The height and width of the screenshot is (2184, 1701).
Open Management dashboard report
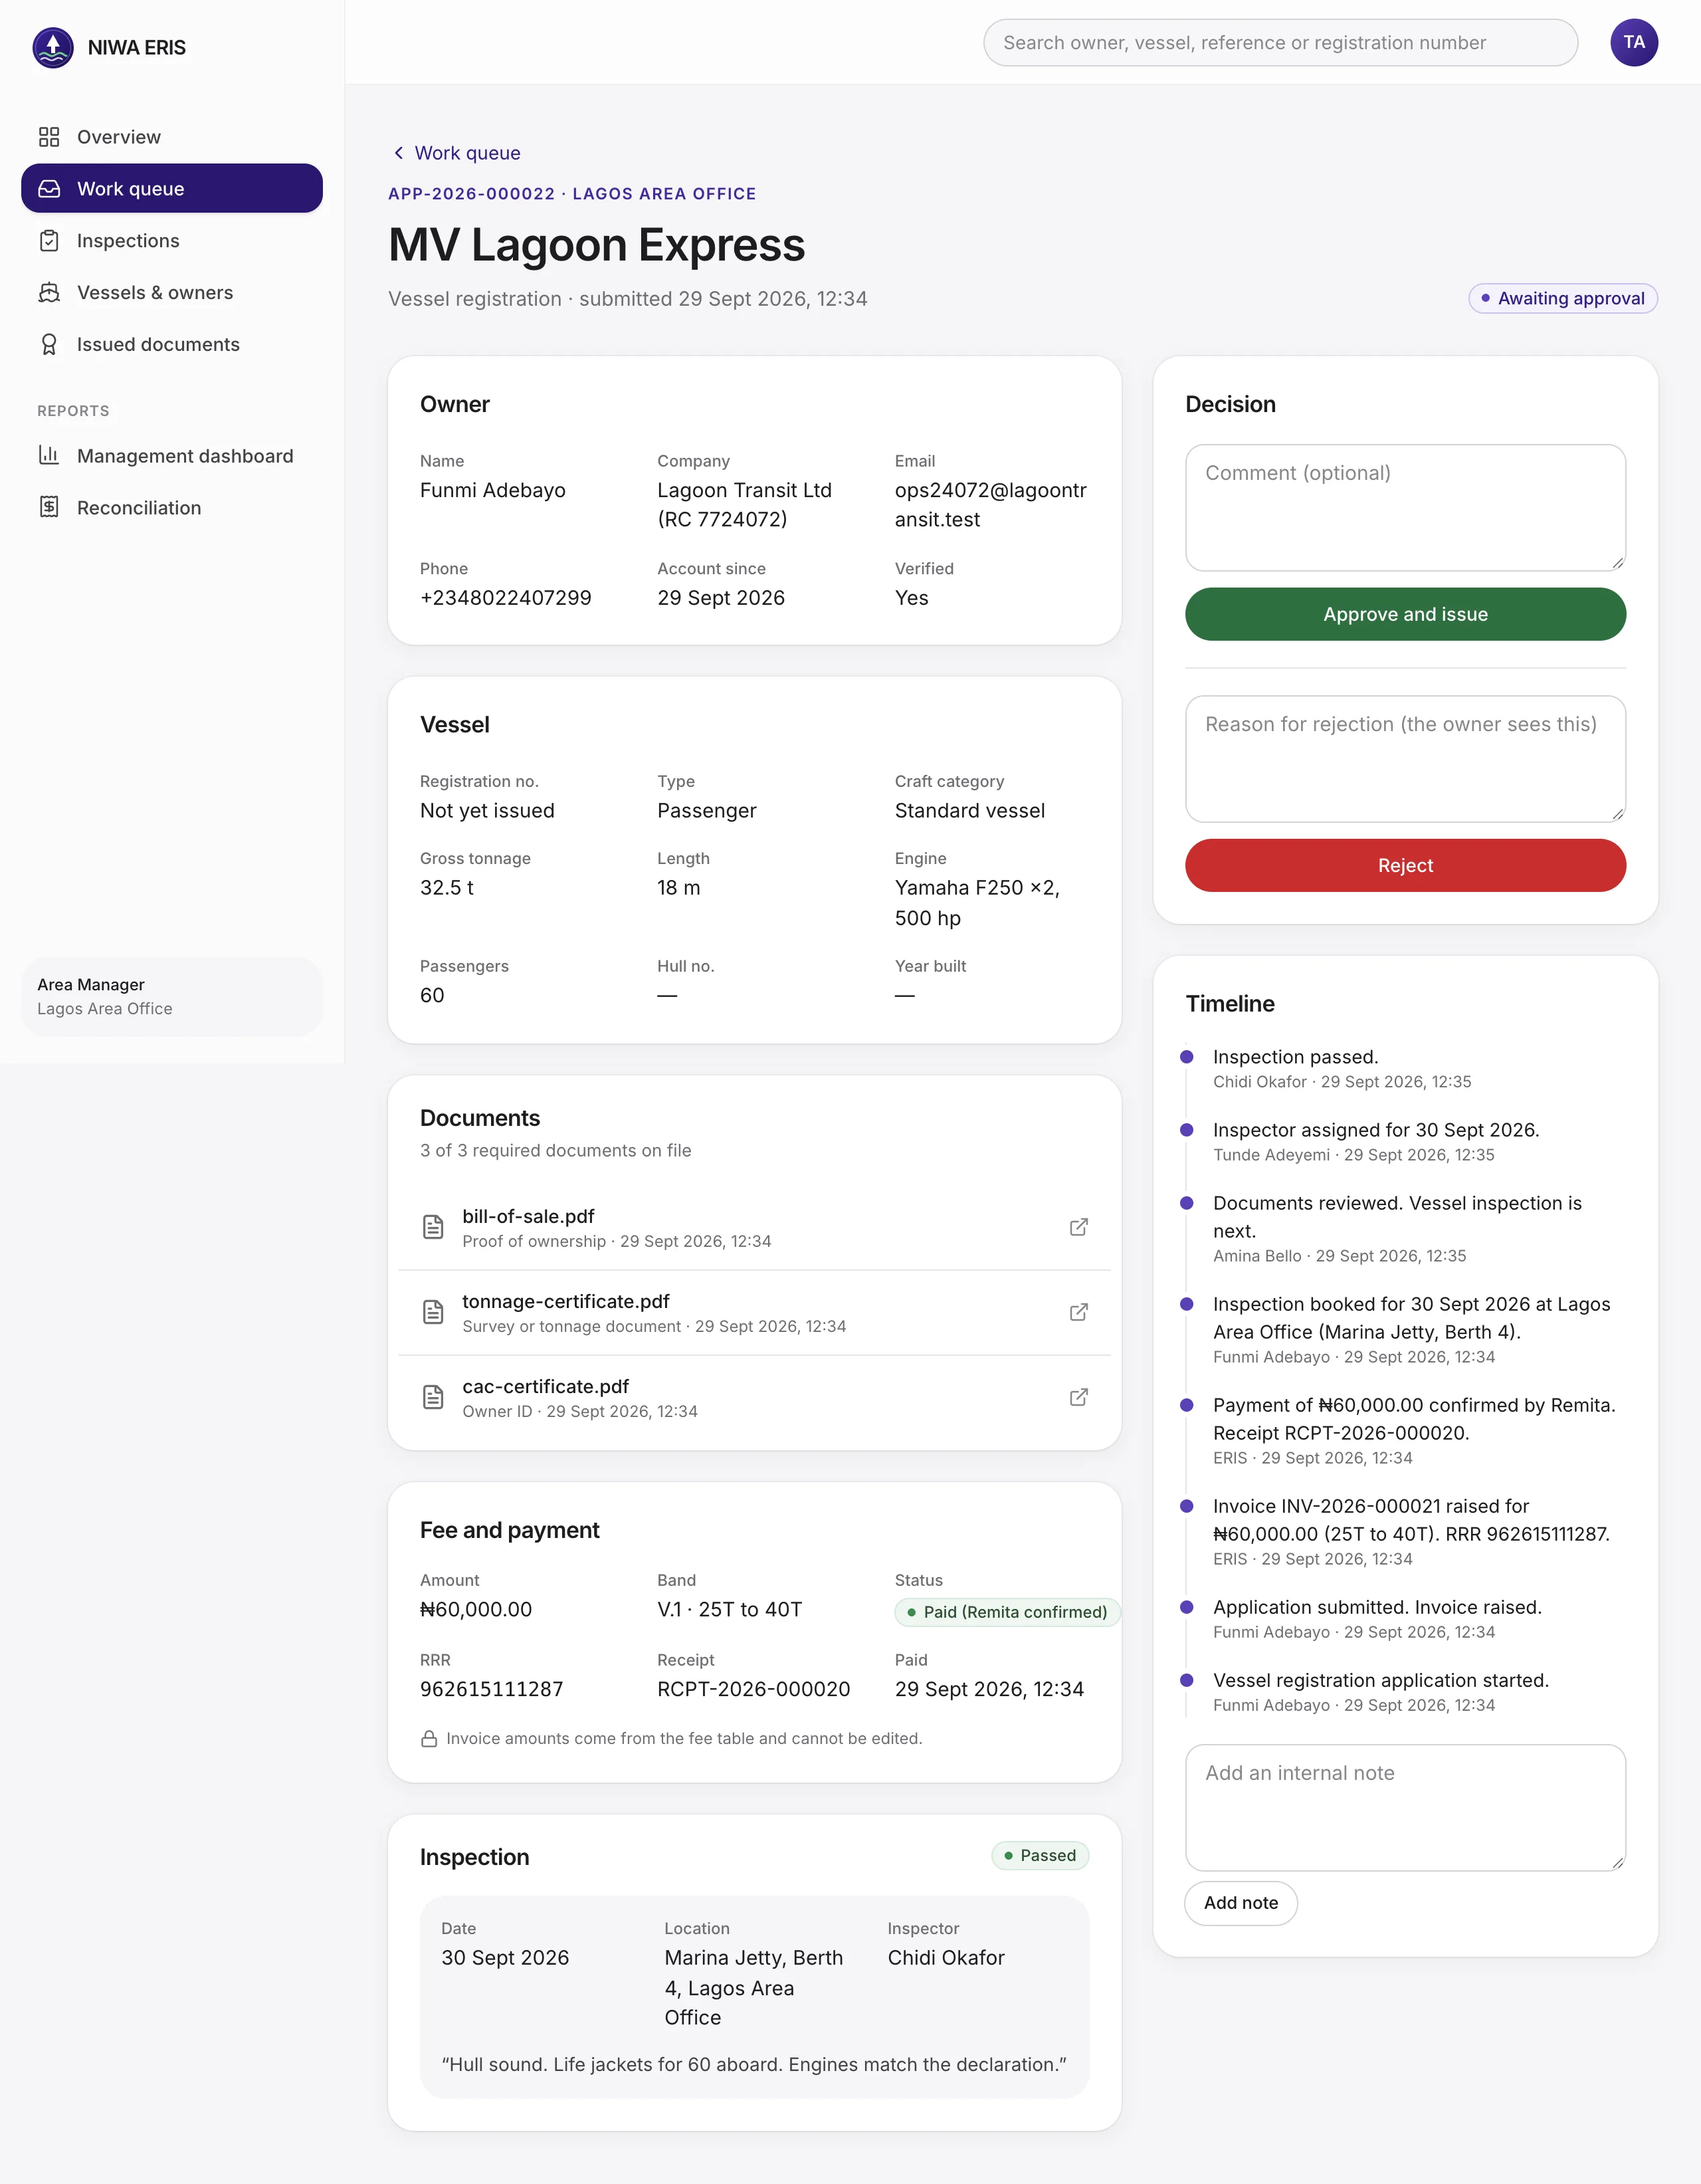(x=172, y=456)
